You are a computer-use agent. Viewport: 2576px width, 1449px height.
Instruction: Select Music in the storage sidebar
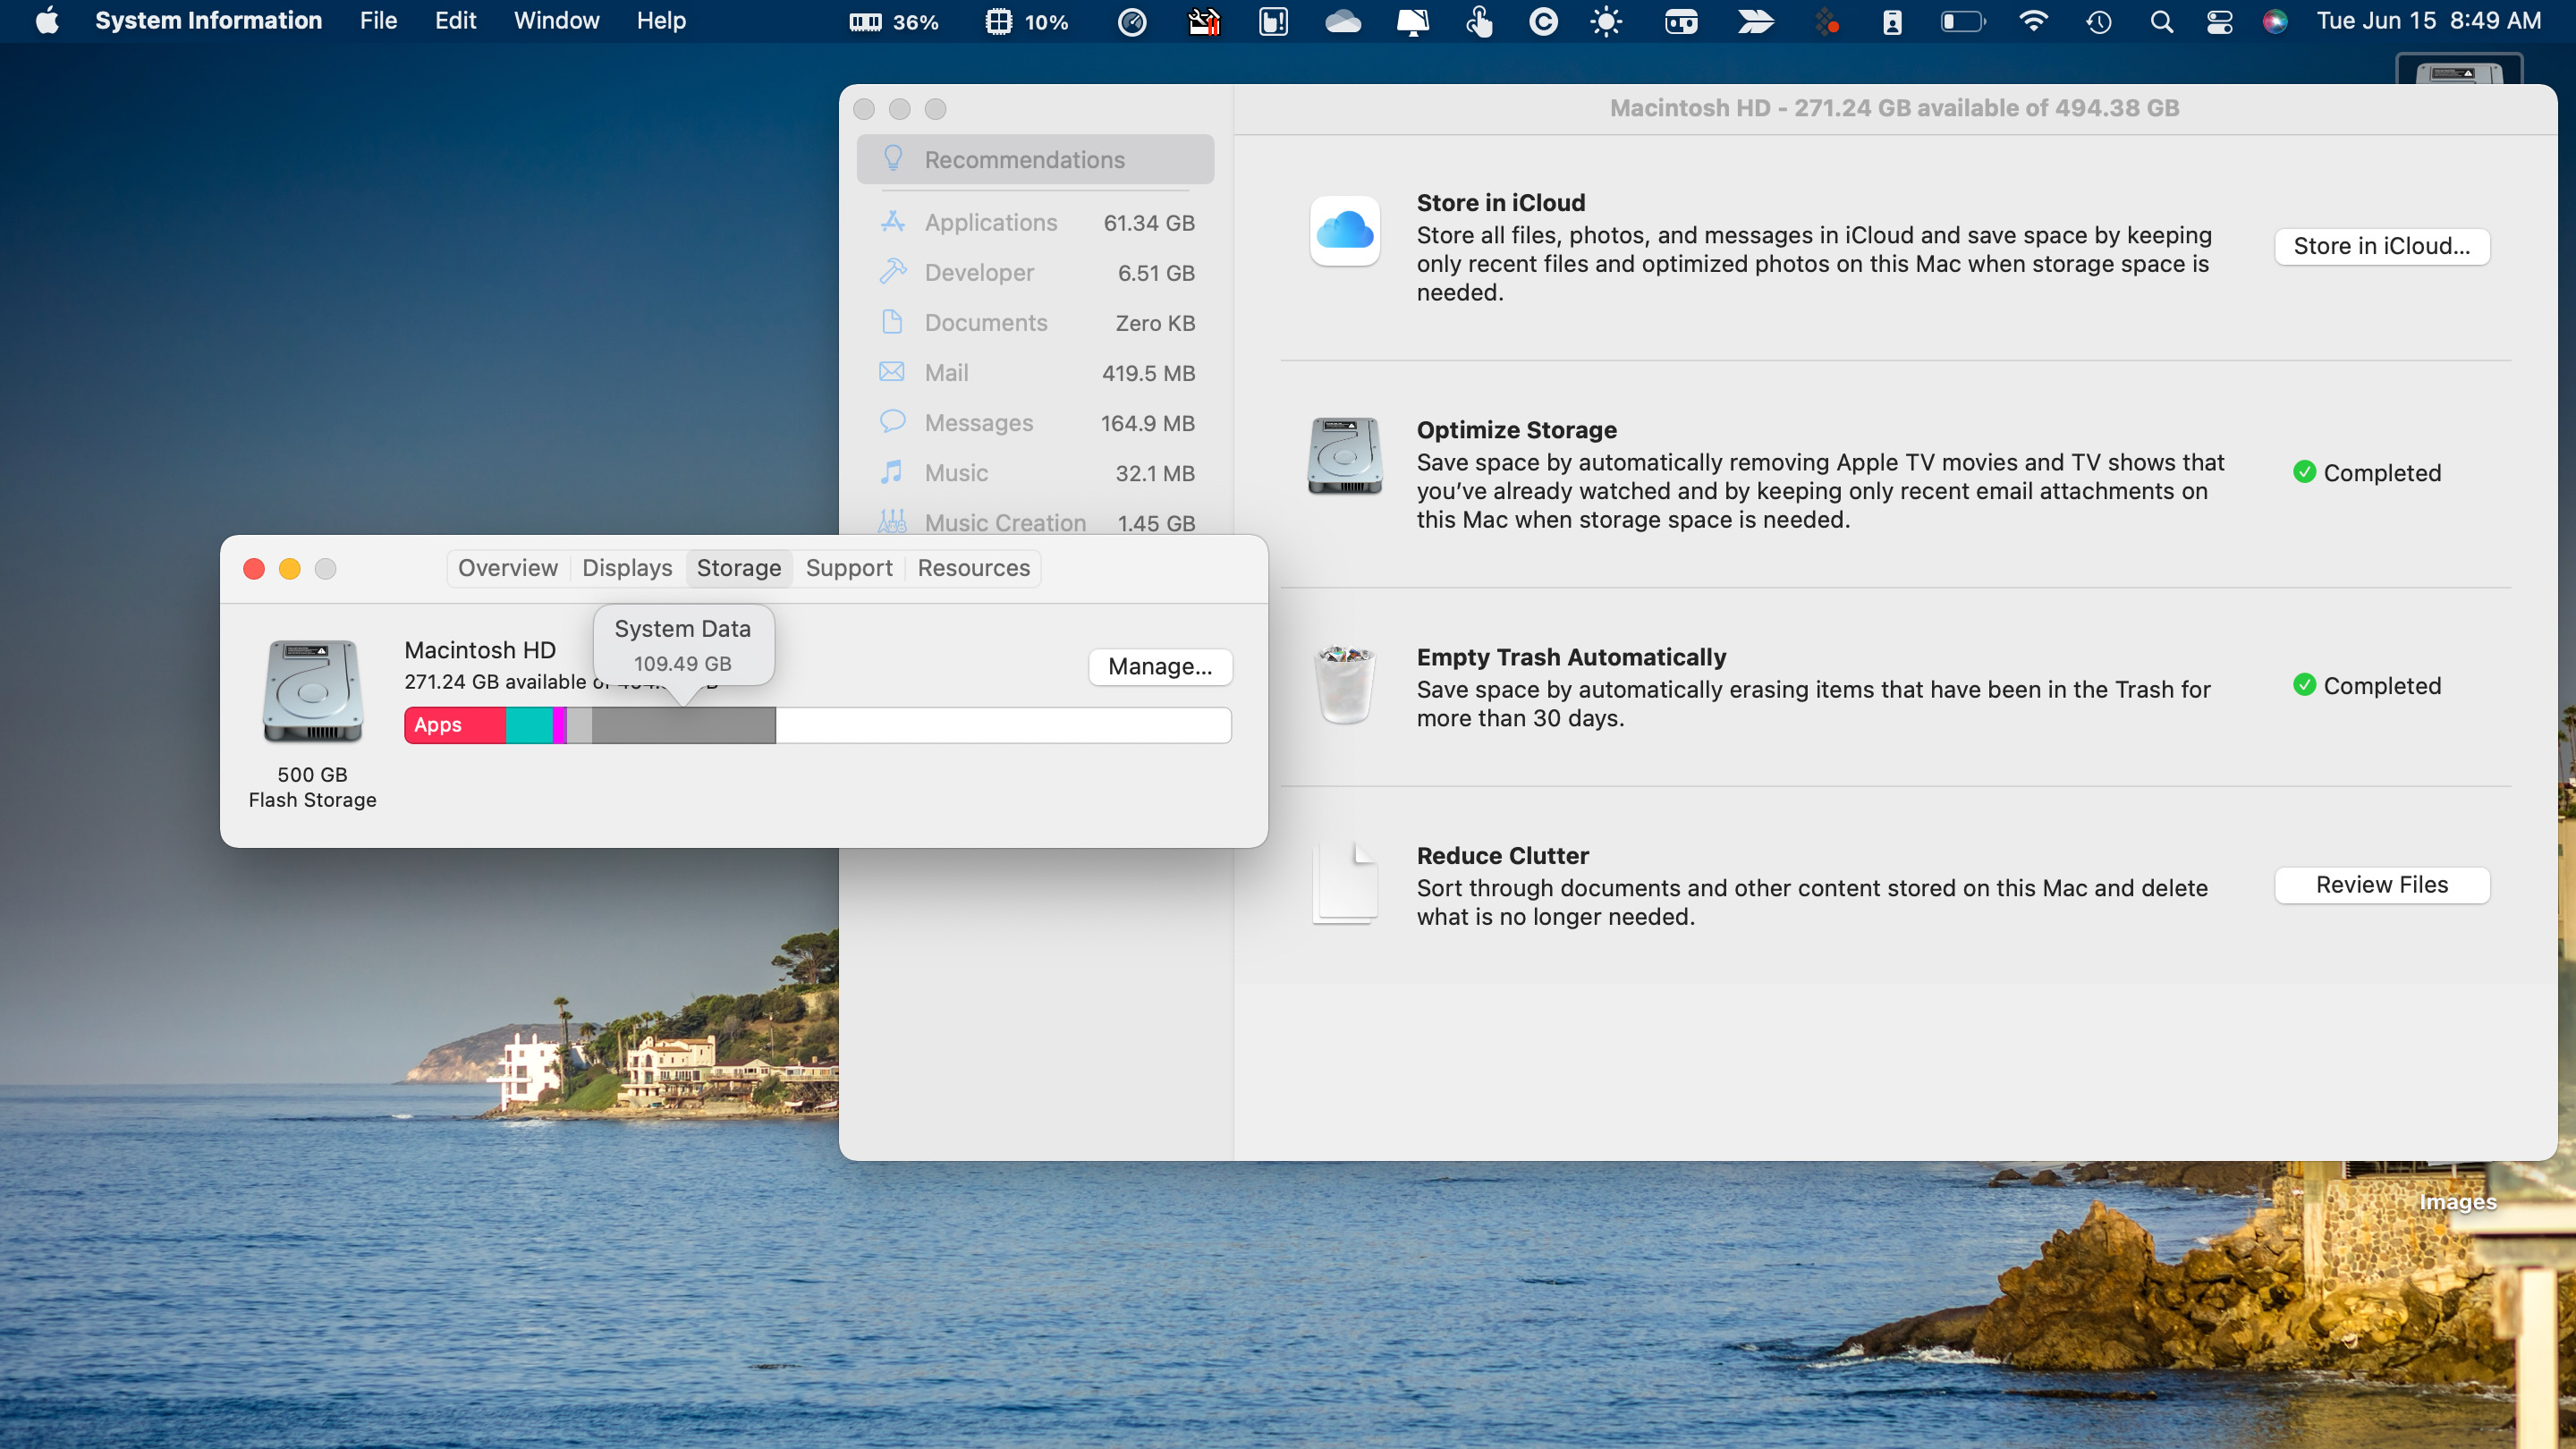click(x=1035, y=473)
